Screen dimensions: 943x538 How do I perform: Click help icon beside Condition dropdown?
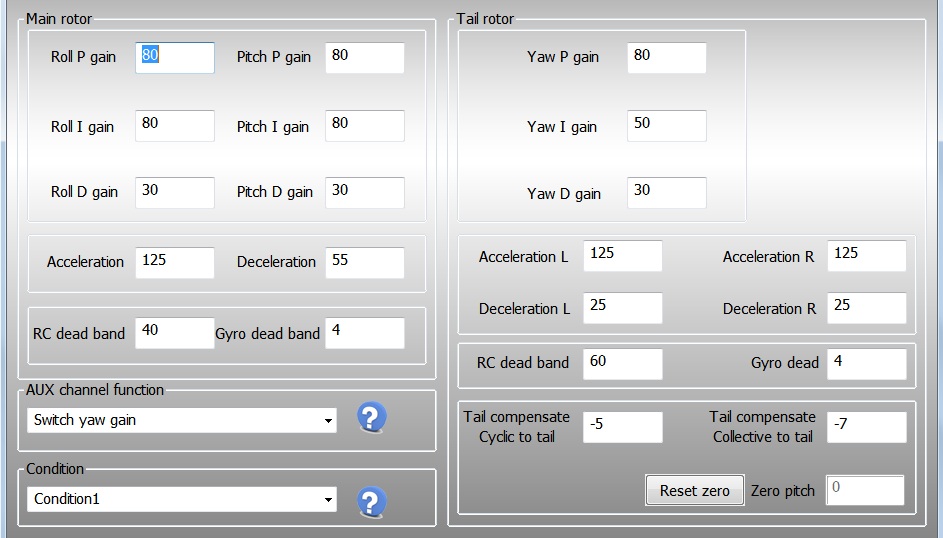pyautogui.click(x=371, y=500)
